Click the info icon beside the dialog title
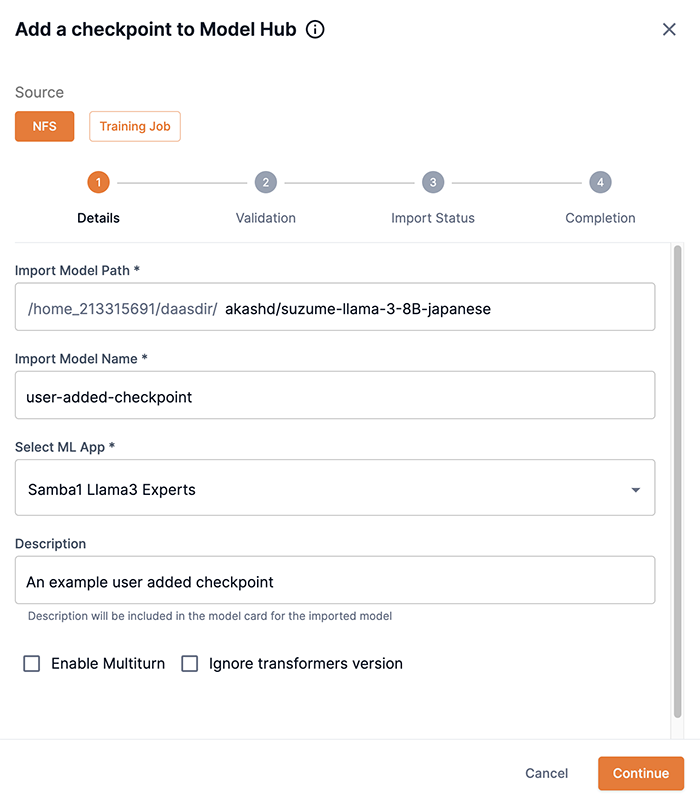Screen dimensions: 700x803 pyautogui.click(x=315, y=29)
